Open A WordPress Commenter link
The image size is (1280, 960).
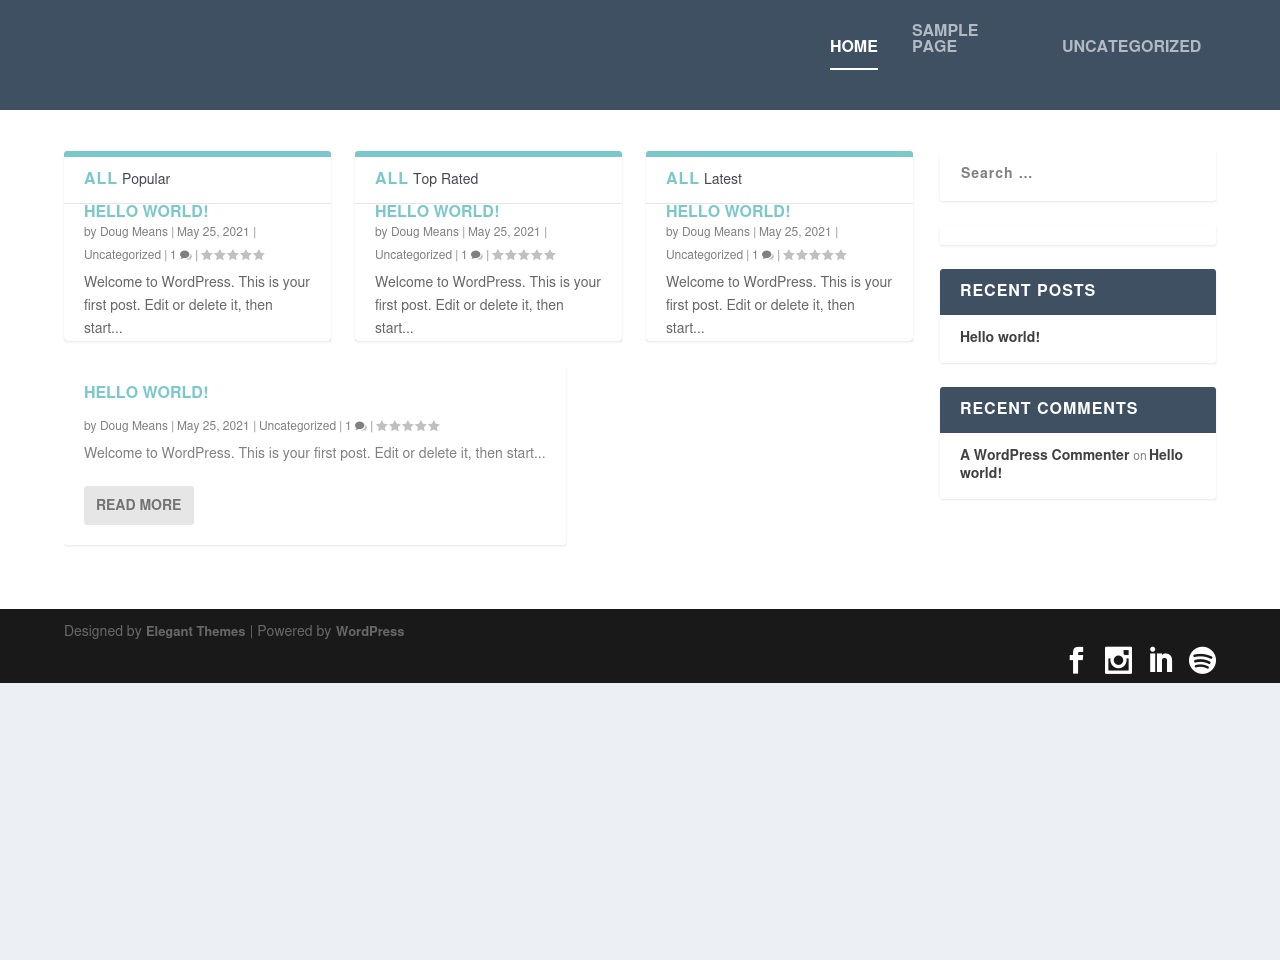[1044, 455]
